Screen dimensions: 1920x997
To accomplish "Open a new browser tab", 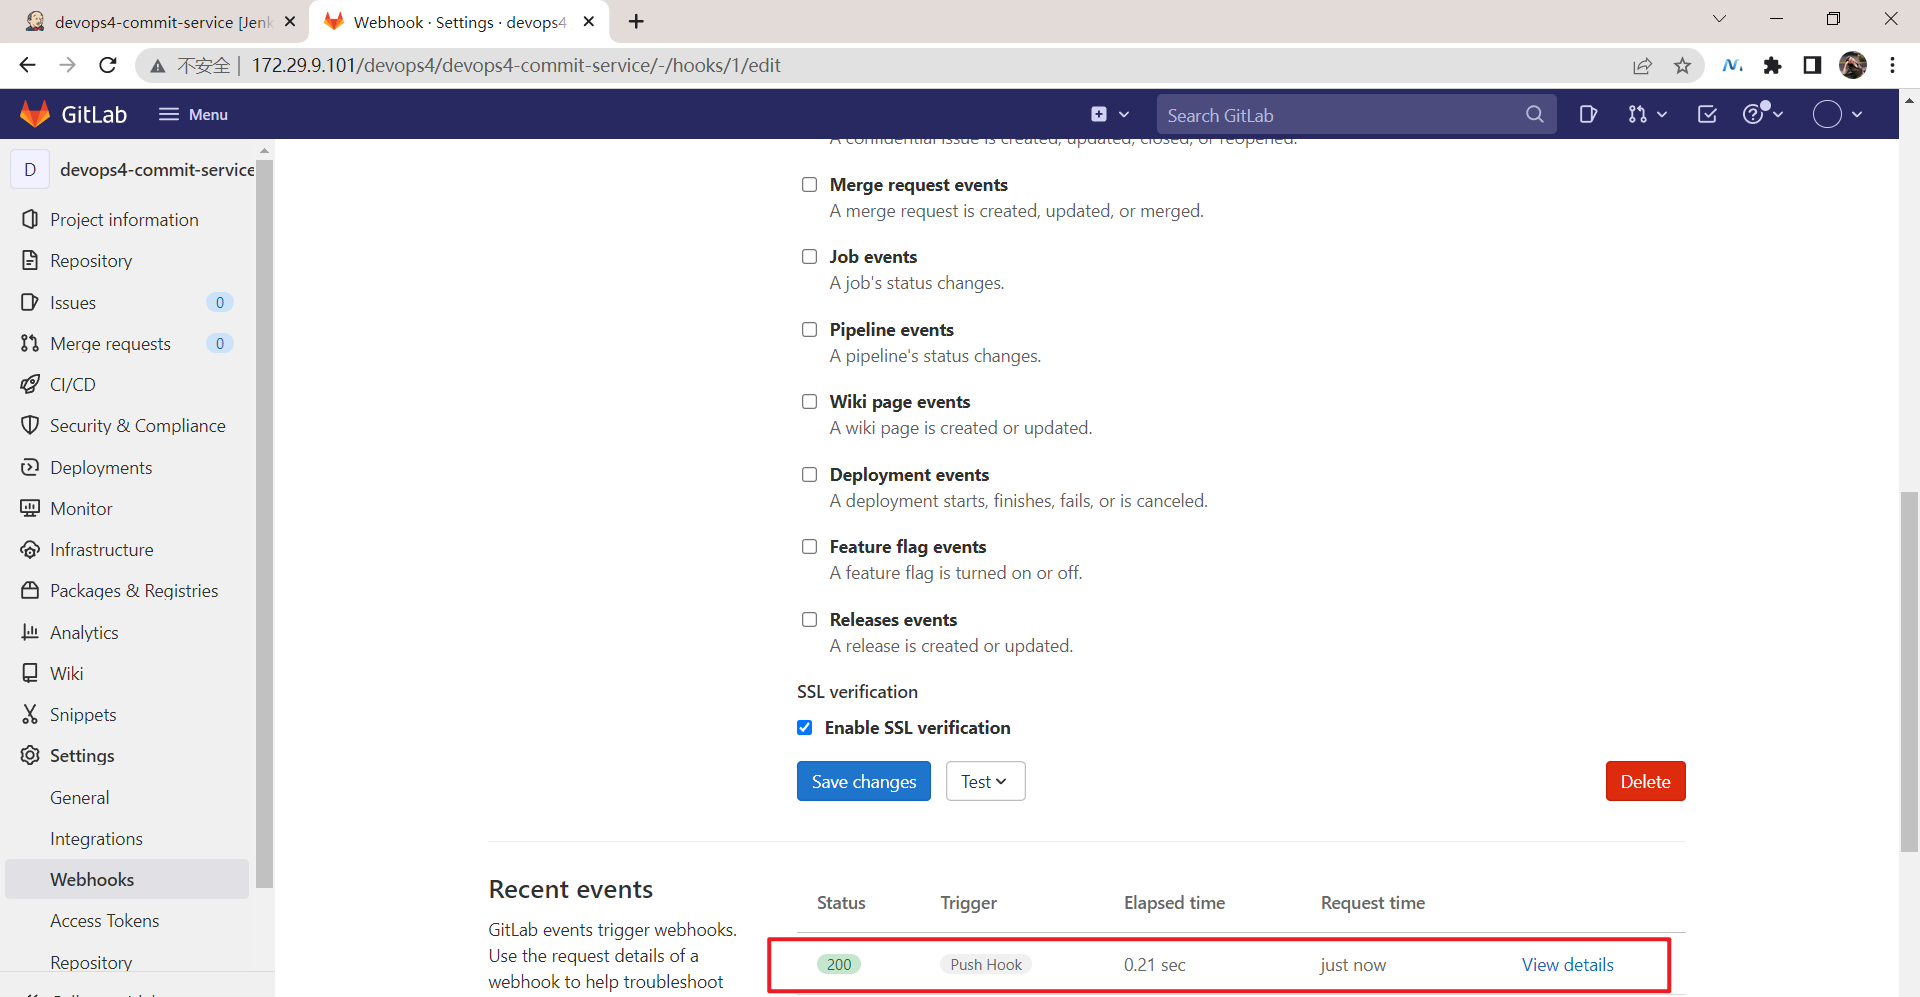I will pyautogui.click(x=636, y=21).
